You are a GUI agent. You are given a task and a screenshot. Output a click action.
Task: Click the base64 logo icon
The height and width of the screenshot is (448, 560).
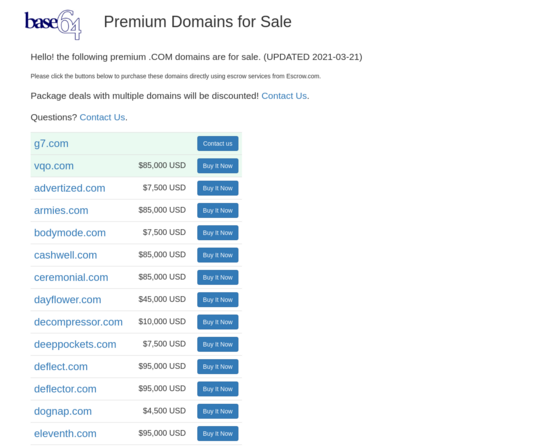click(53, 24)
